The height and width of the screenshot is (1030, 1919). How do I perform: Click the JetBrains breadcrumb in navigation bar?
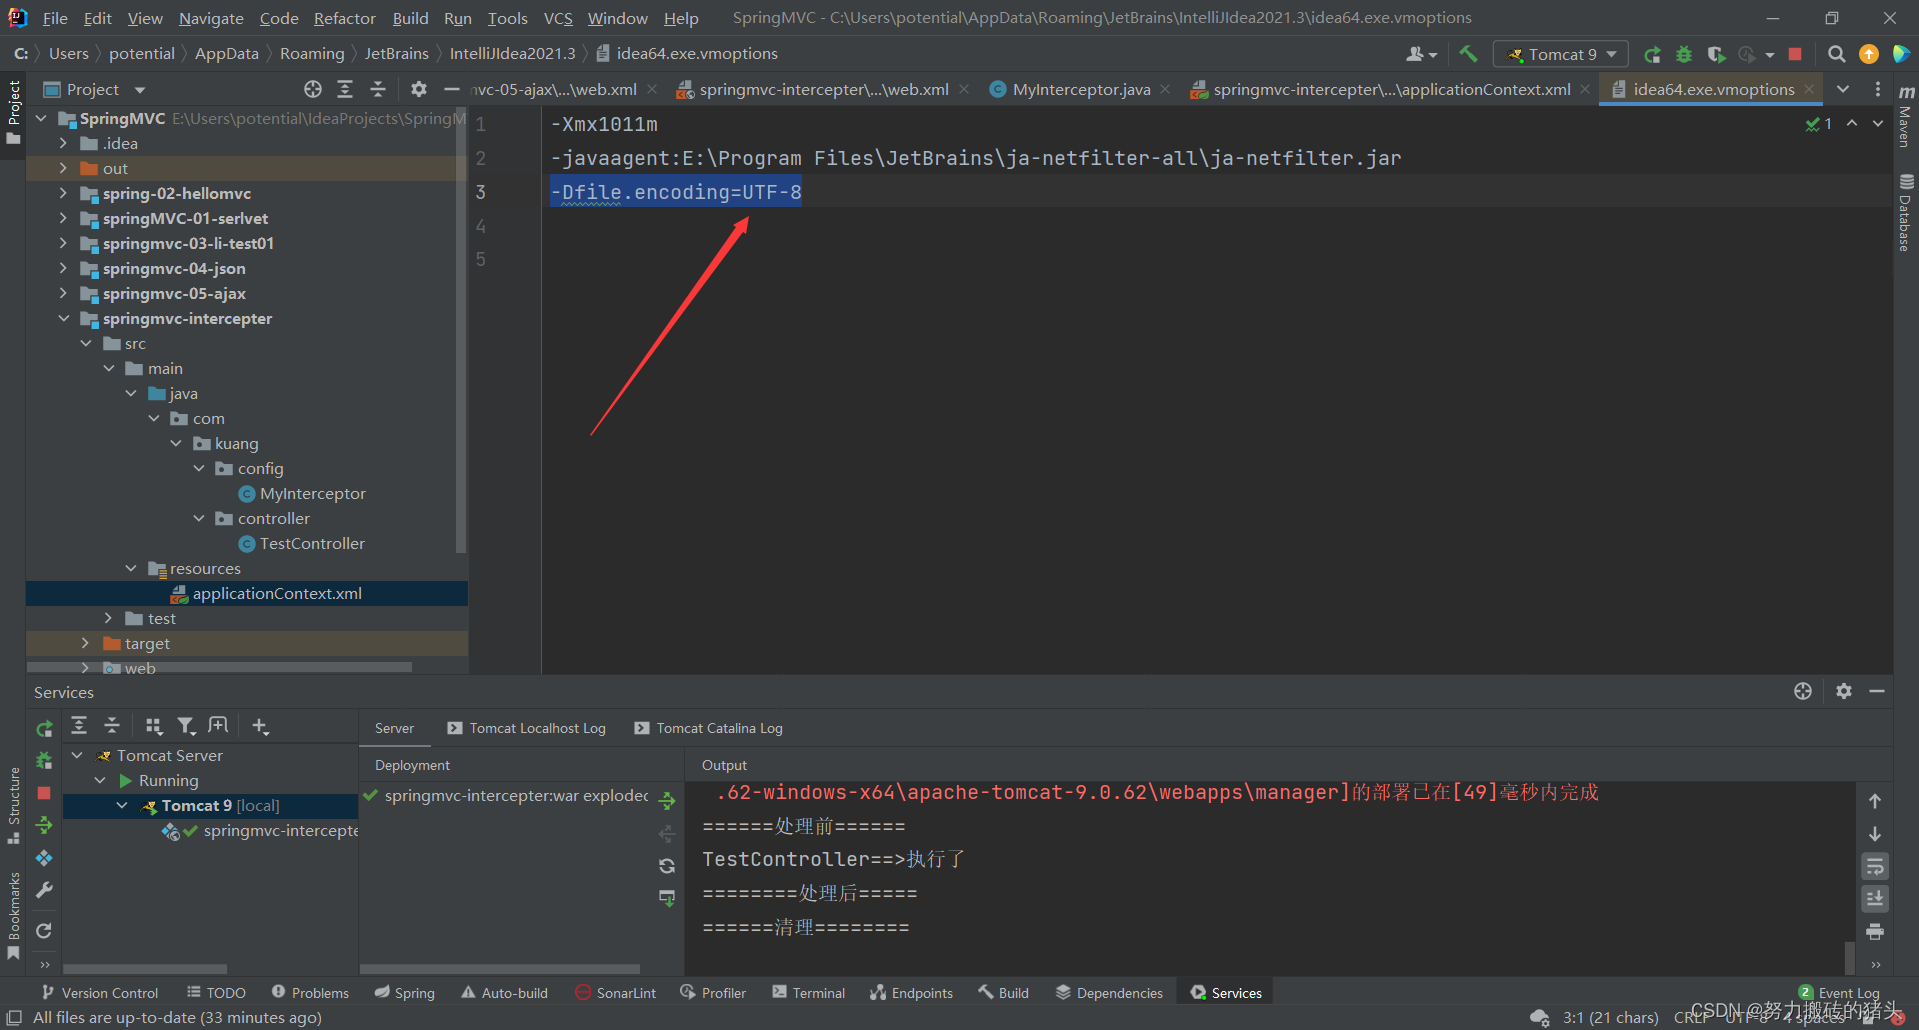pos(396,53)
